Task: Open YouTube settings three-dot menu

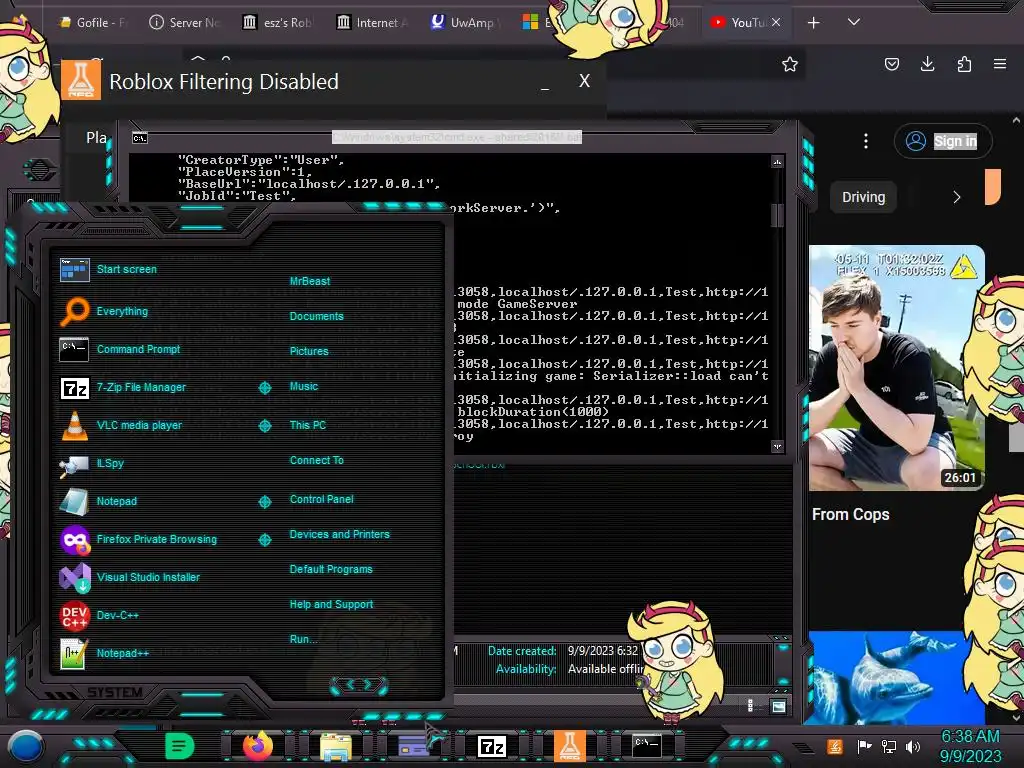Action: pos(866,141)
